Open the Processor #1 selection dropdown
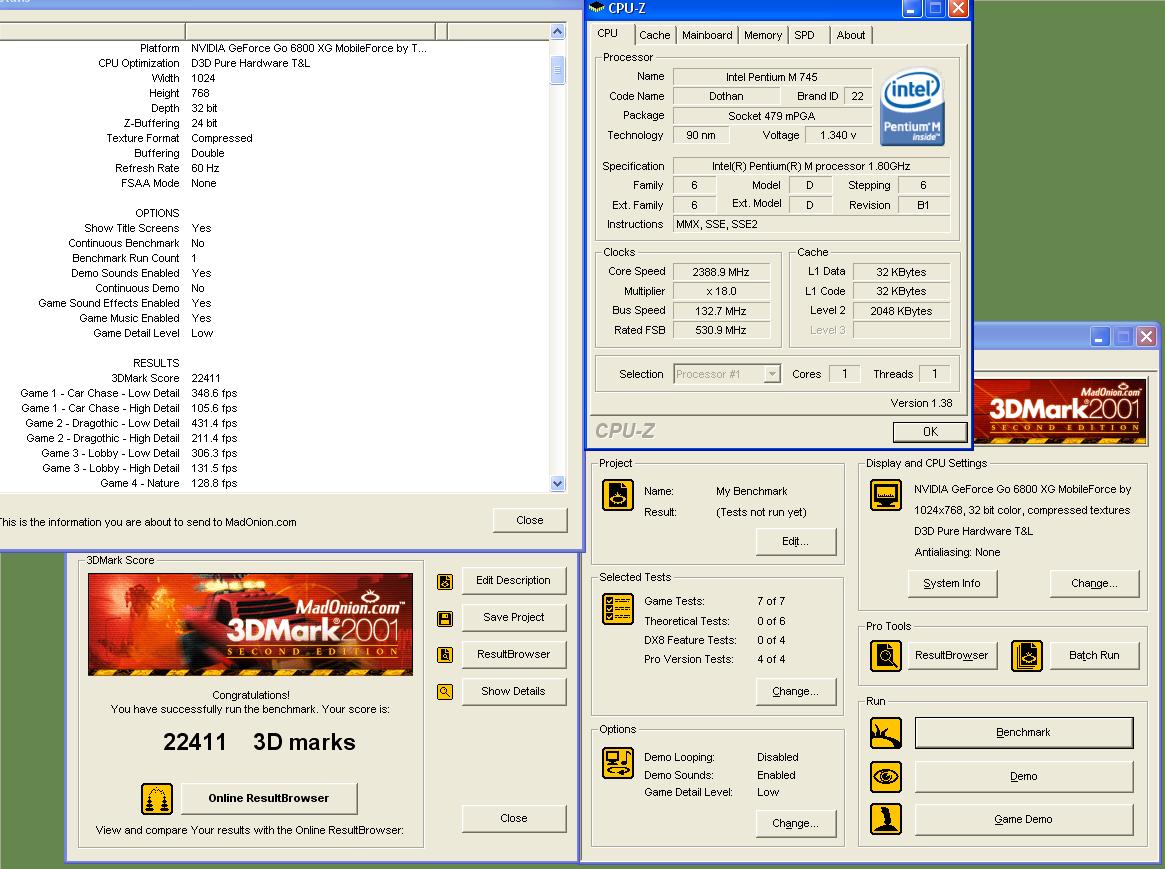 [x=773, y=374]
